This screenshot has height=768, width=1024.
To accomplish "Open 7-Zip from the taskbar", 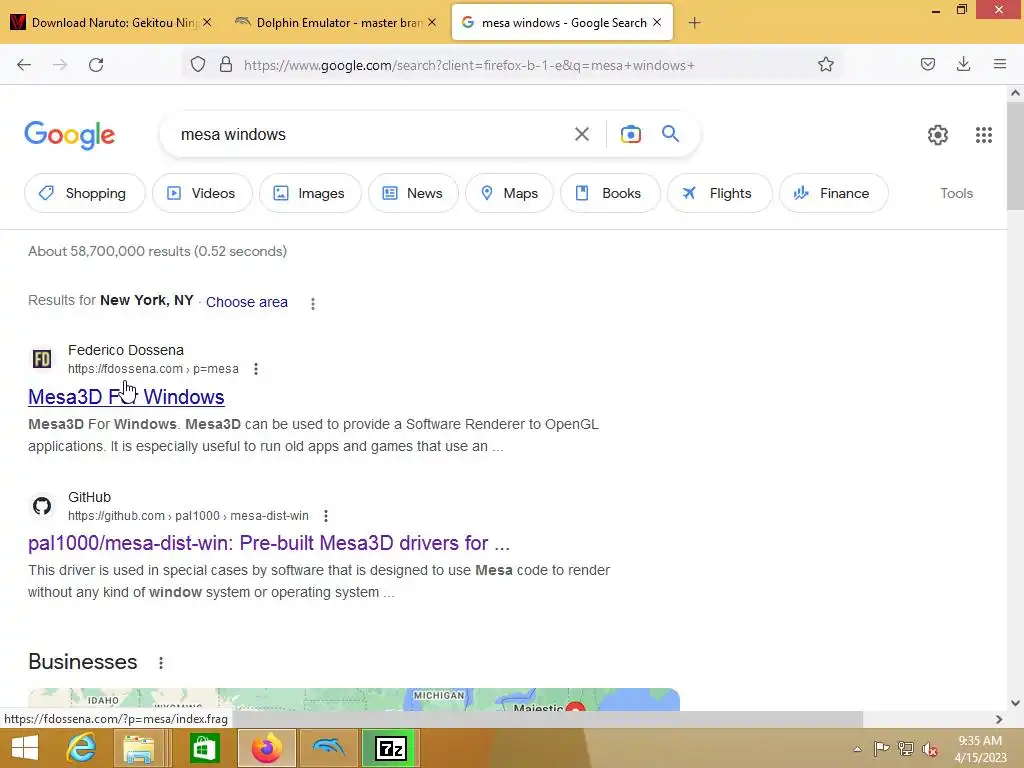I will [391, 748].
